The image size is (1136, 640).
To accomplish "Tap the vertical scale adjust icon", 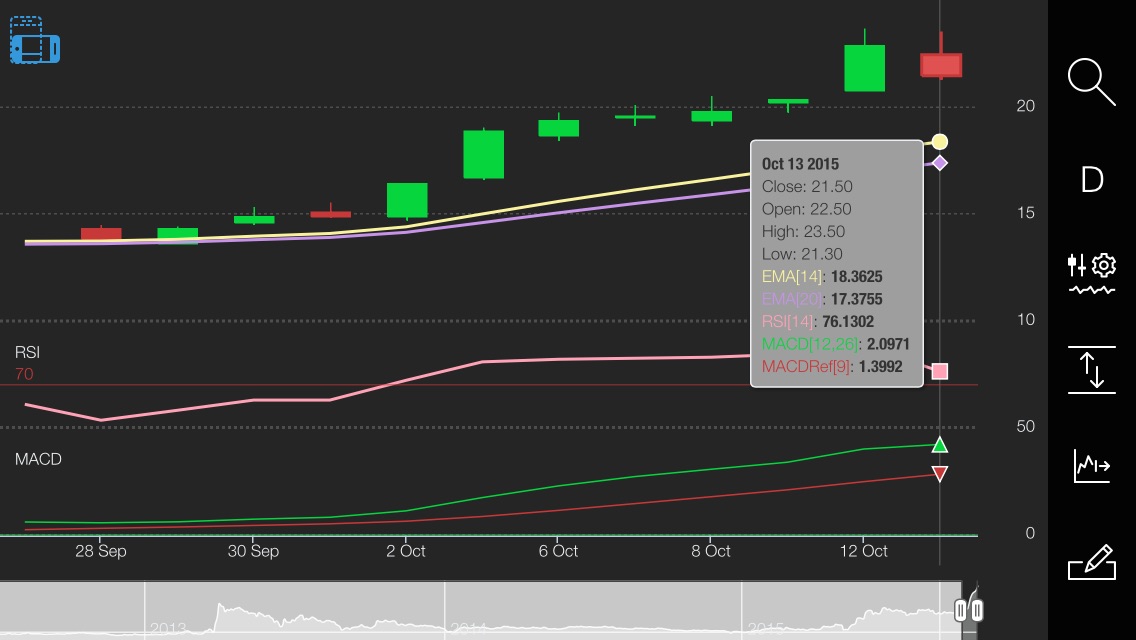I will (x=1091, y=370).
